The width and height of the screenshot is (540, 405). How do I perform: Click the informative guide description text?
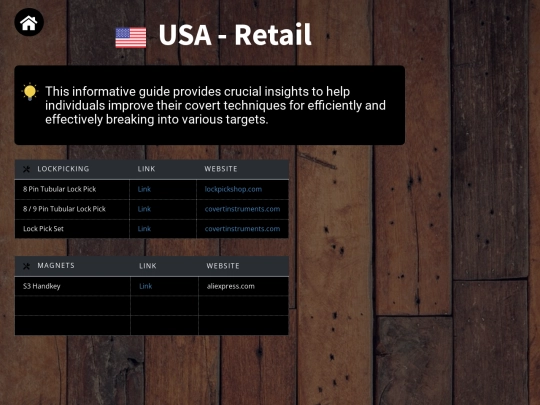(x=215, y=105)
